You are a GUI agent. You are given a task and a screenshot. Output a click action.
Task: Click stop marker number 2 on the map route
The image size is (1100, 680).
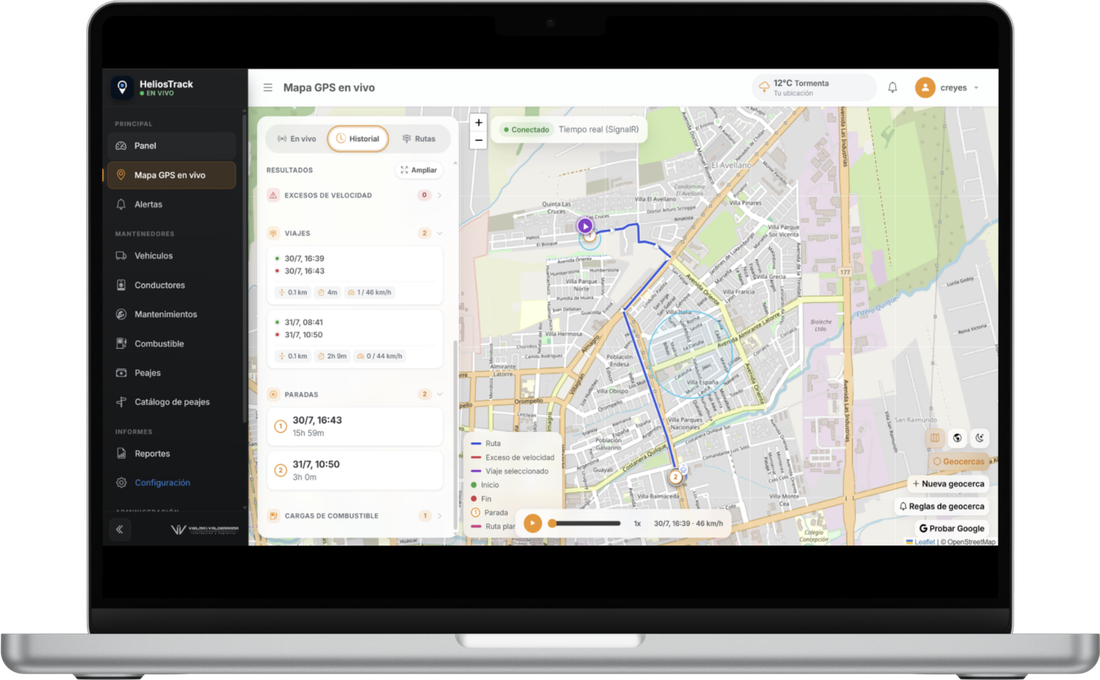[675, 477]
